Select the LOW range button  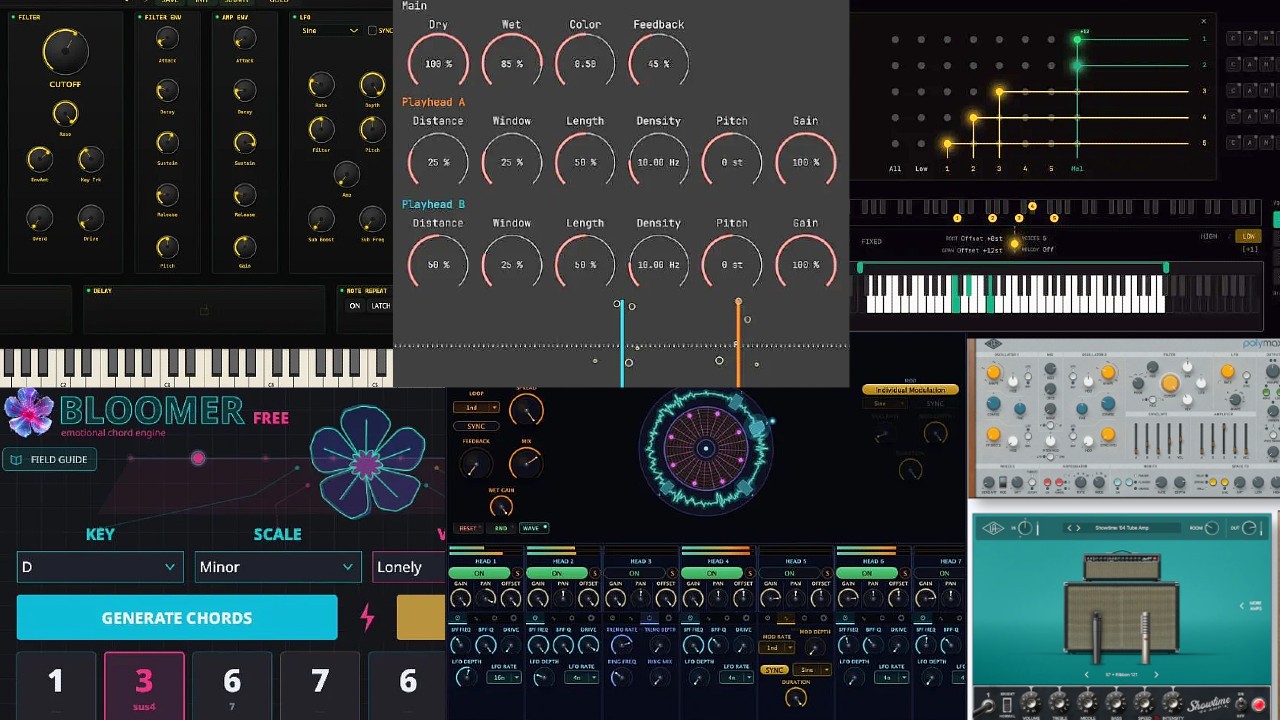coord(1248,236)
